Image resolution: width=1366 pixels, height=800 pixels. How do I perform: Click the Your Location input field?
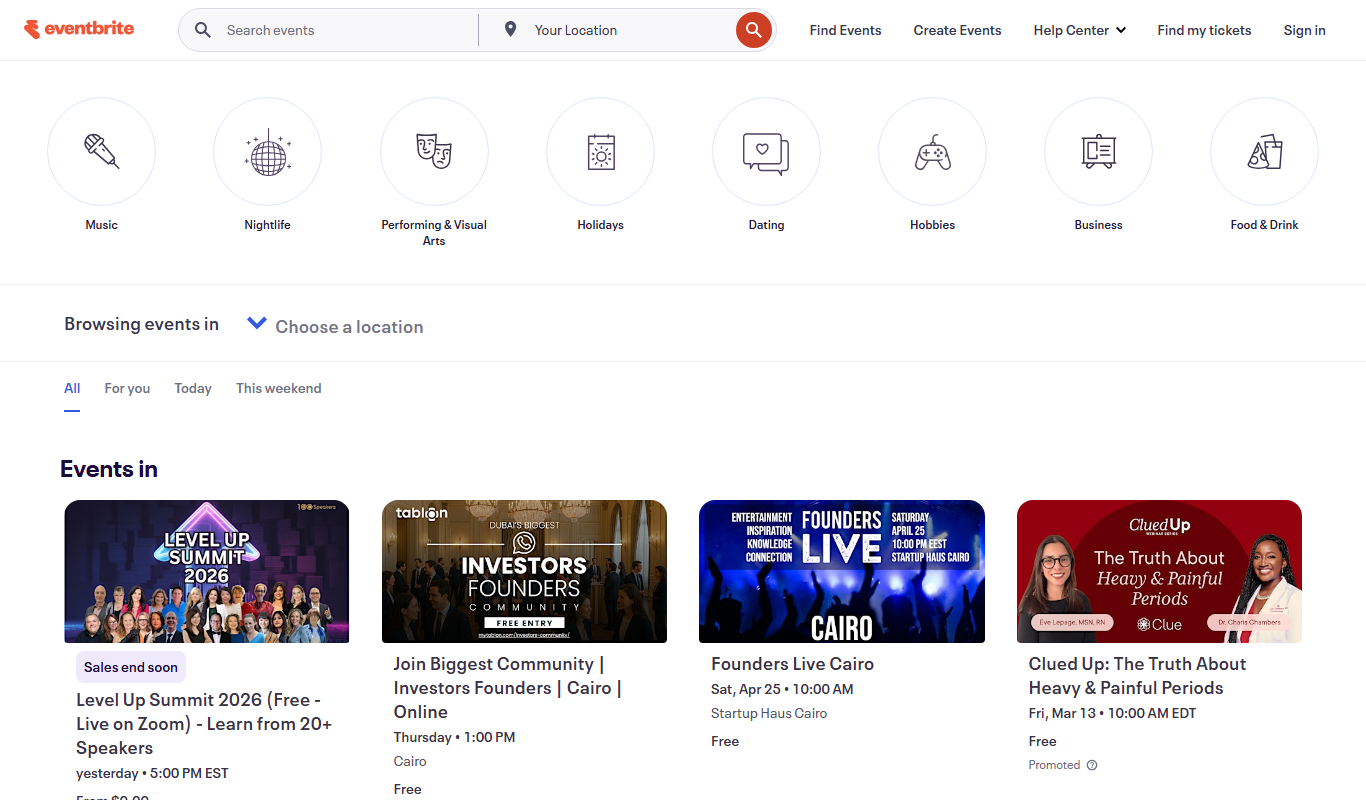point(630,30)
